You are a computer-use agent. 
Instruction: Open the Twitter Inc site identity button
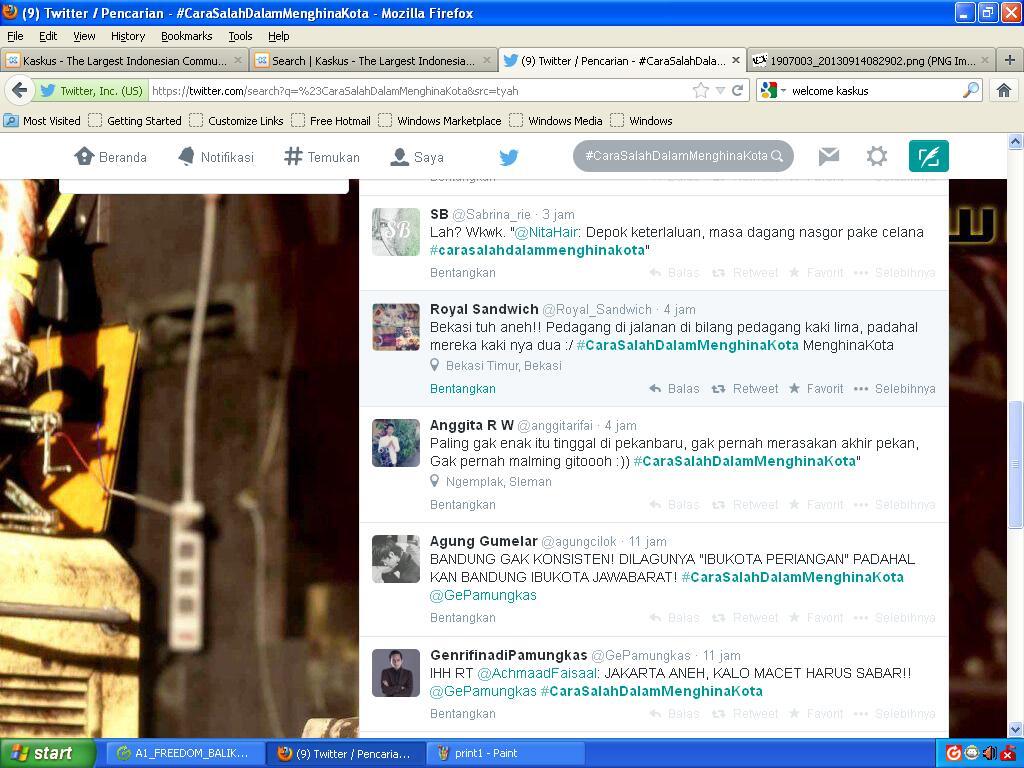pyautogui.click(x=91, y=90)
